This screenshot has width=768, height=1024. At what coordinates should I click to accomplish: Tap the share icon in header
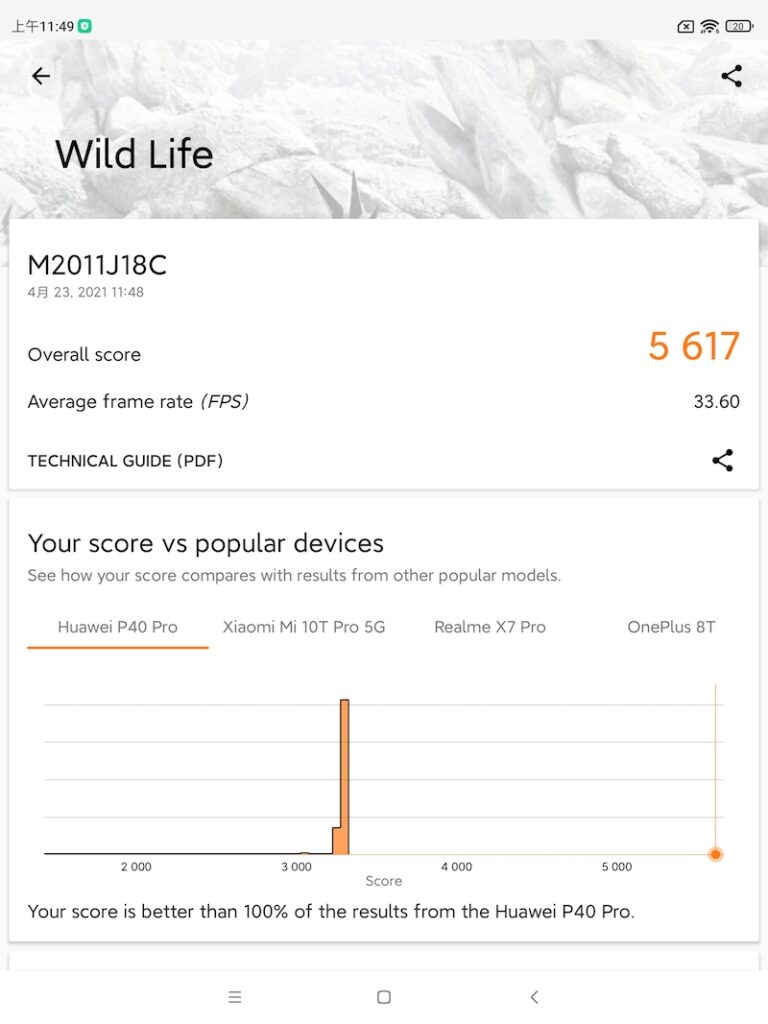coord(731,76)
